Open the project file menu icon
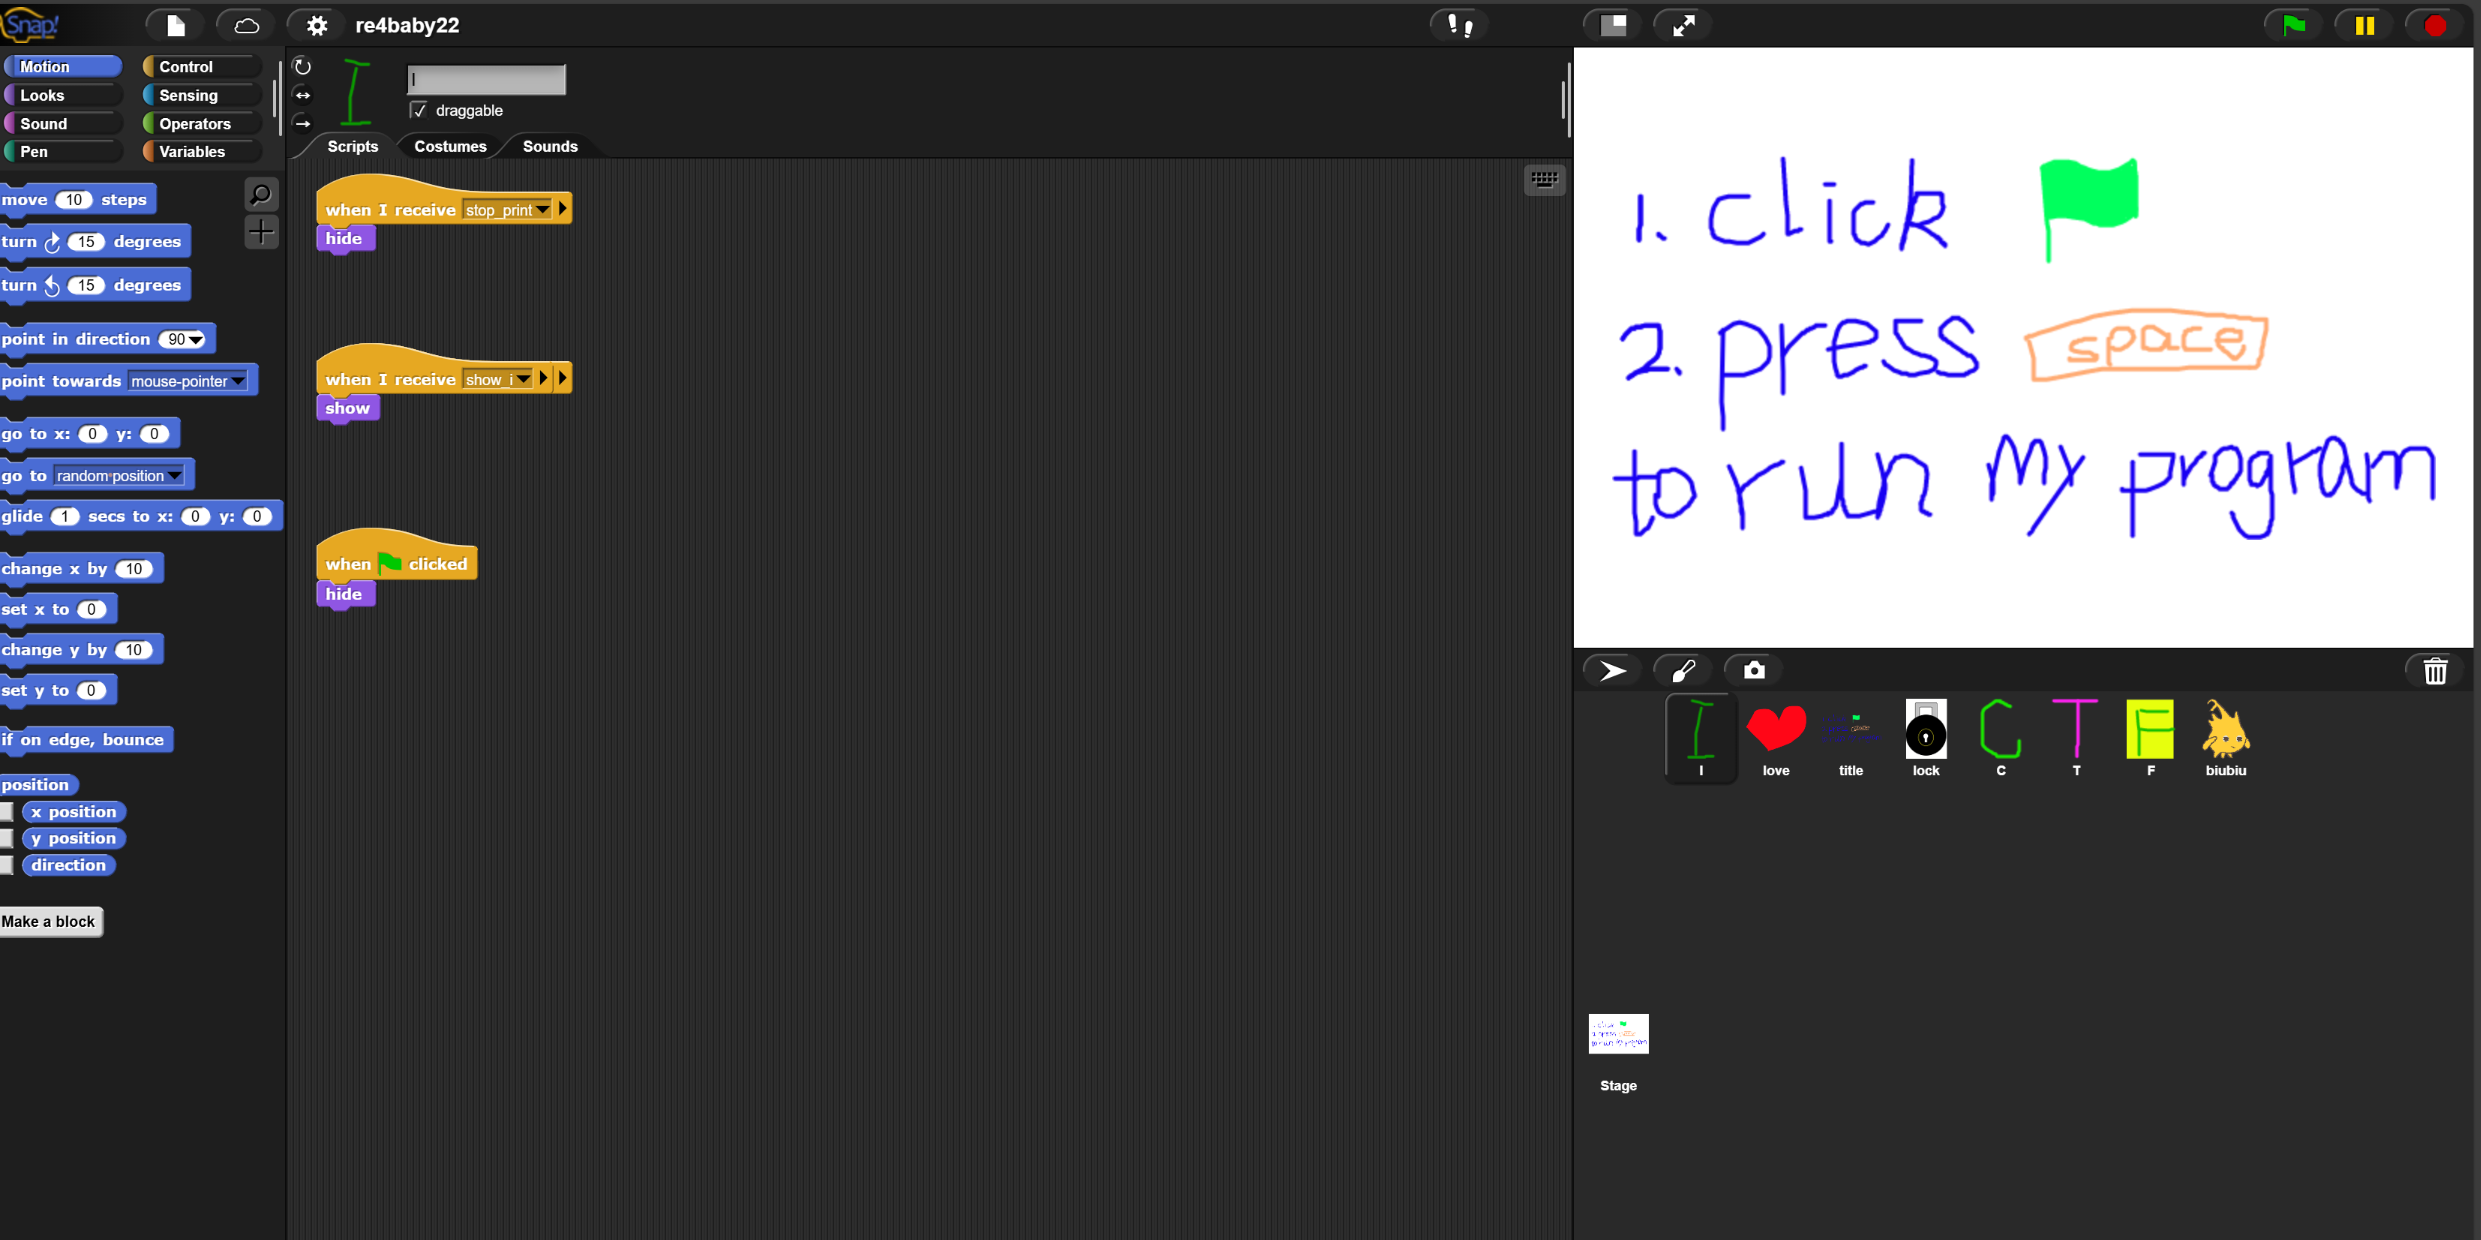 pyautogui.click(x=175, y=25)
